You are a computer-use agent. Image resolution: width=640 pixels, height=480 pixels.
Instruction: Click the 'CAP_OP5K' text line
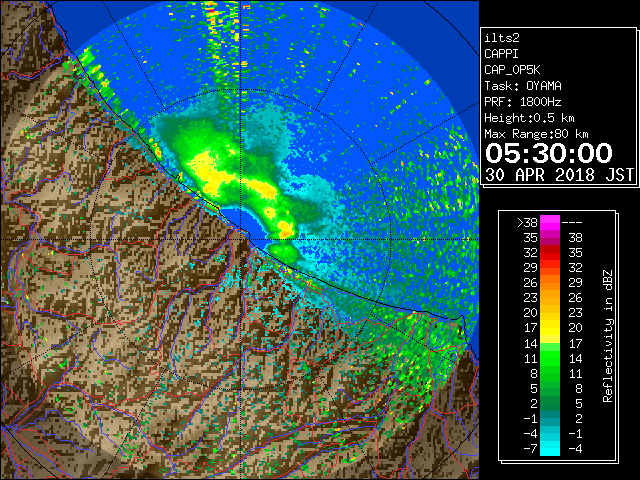point(512,70)
